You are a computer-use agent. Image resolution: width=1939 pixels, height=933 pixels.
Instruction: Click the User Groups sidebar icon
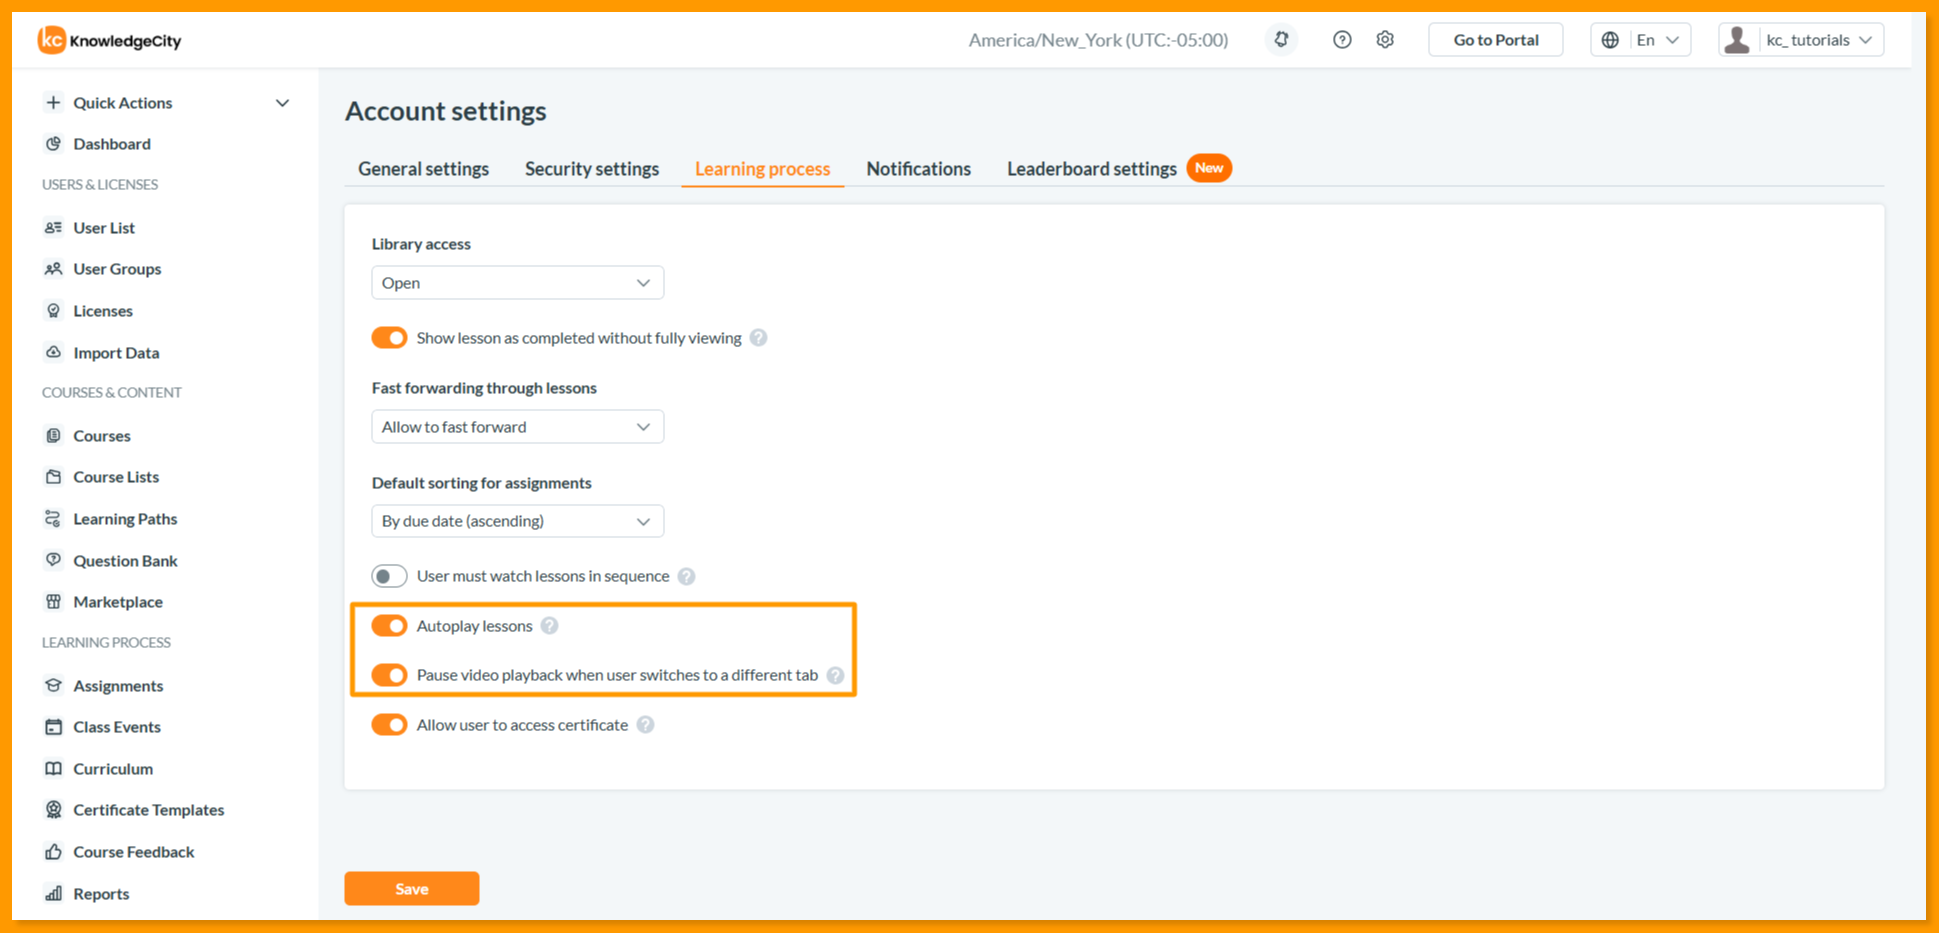pyautogui.click(x=53, y=268)
